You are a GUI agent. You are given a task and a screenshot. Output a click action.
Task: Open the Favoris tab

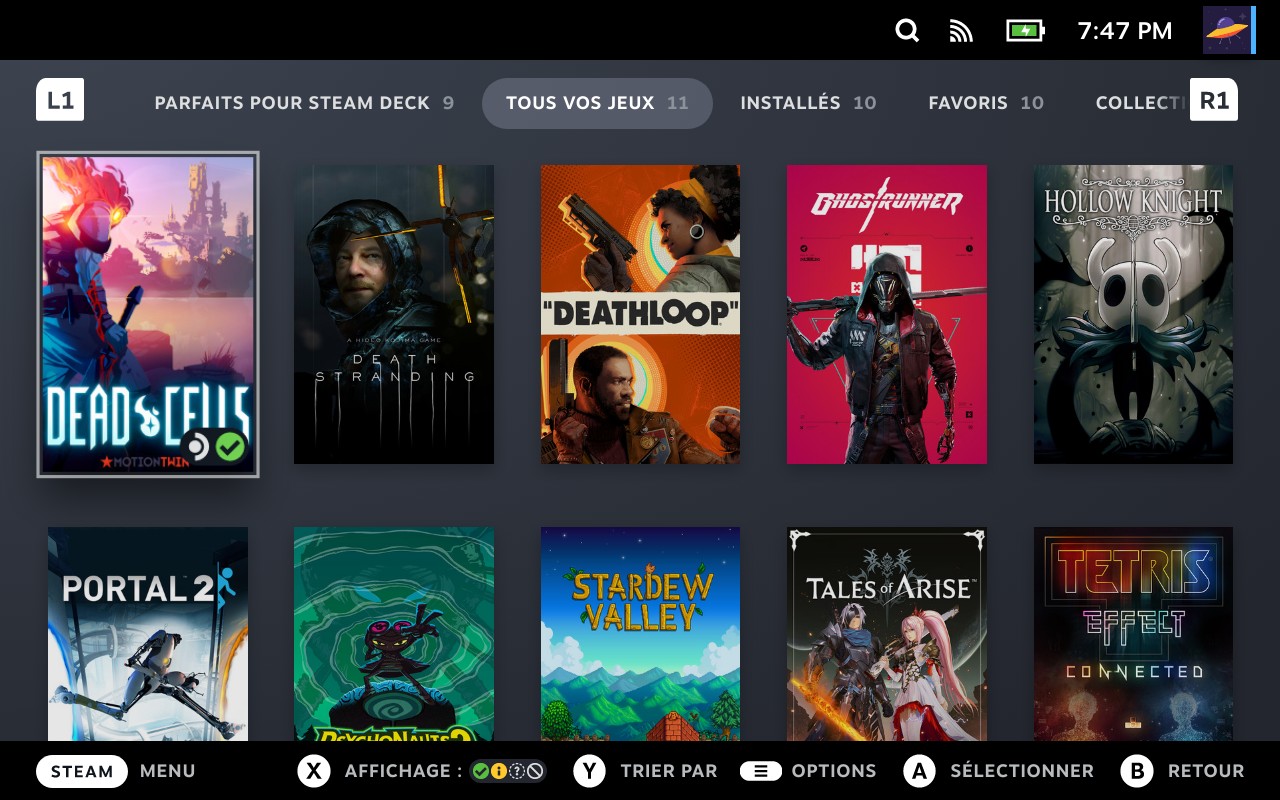986,103
